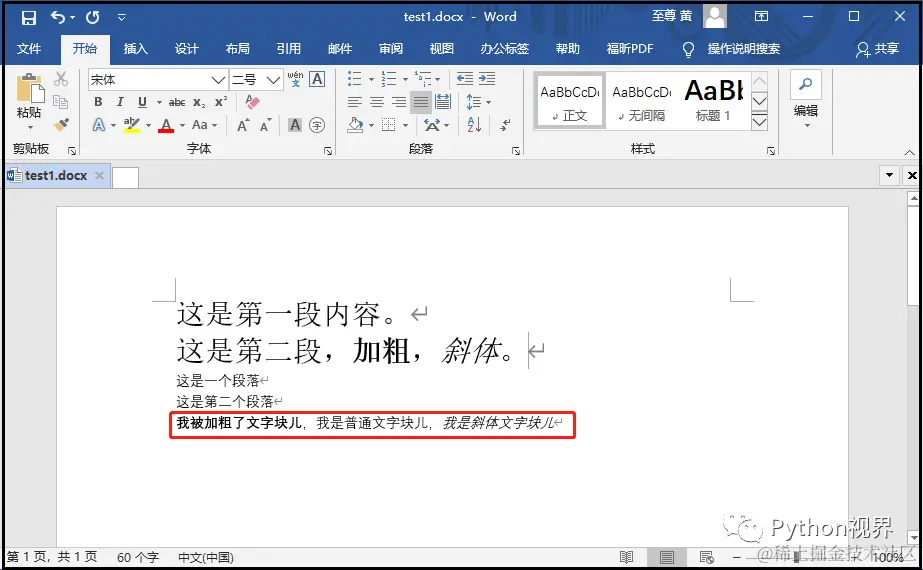This screenshot has height=570, width=923.
Task: Apply the yellow text highlight color
Action: pyautogui.click(x=132, y=125)
